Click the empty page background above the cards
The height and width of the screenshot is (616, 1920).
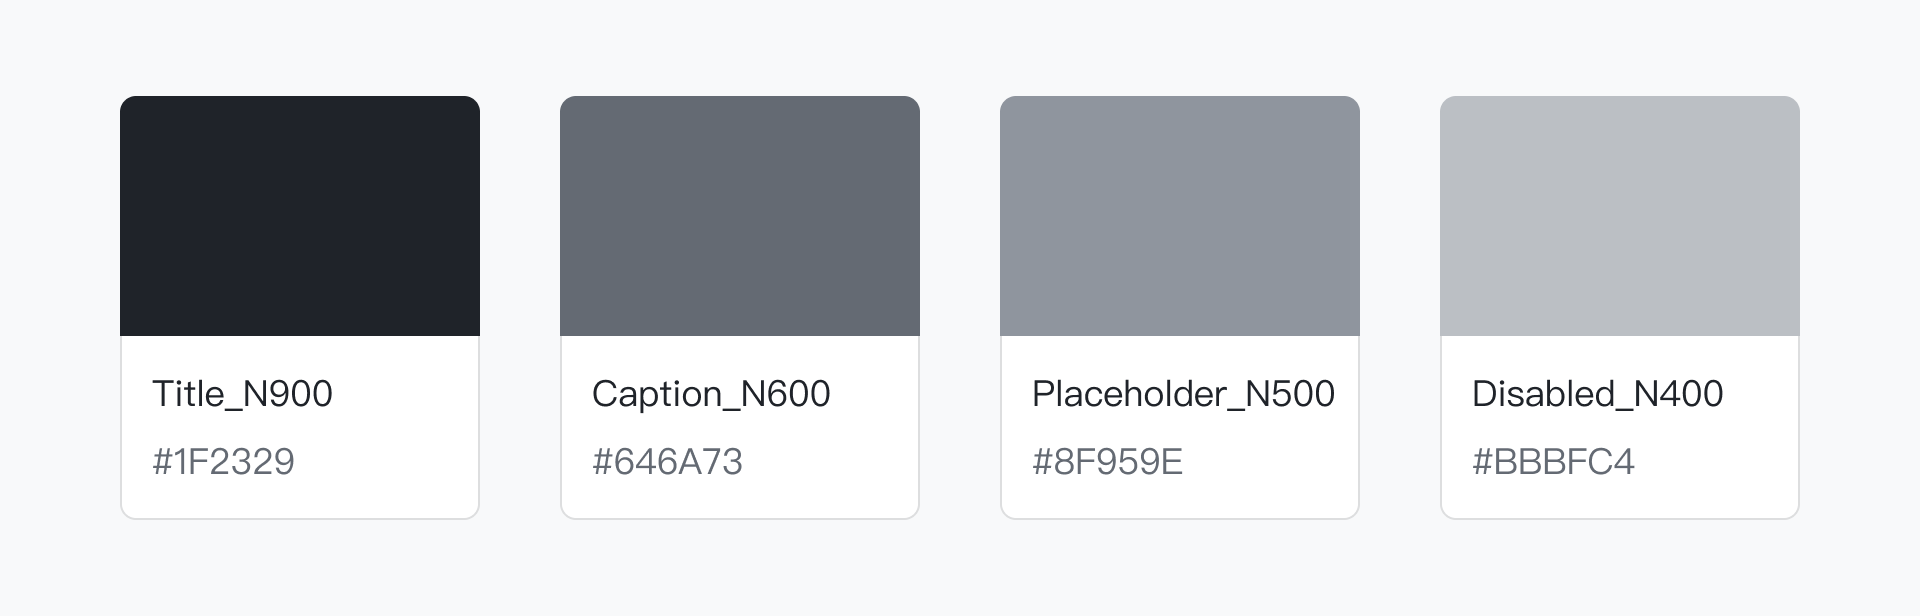coord(960,45)
